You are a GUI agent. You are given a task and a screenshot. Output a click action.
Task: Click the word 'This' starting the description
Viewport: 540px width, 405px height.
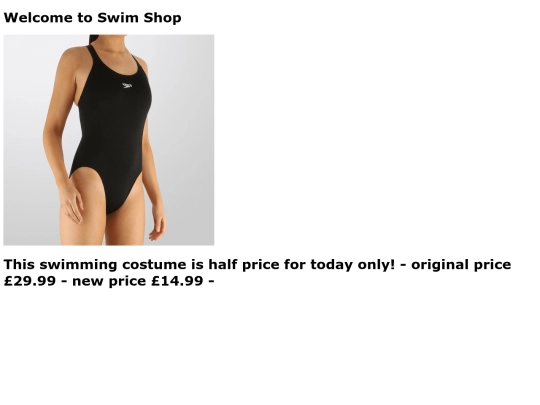tap(19, 265)
